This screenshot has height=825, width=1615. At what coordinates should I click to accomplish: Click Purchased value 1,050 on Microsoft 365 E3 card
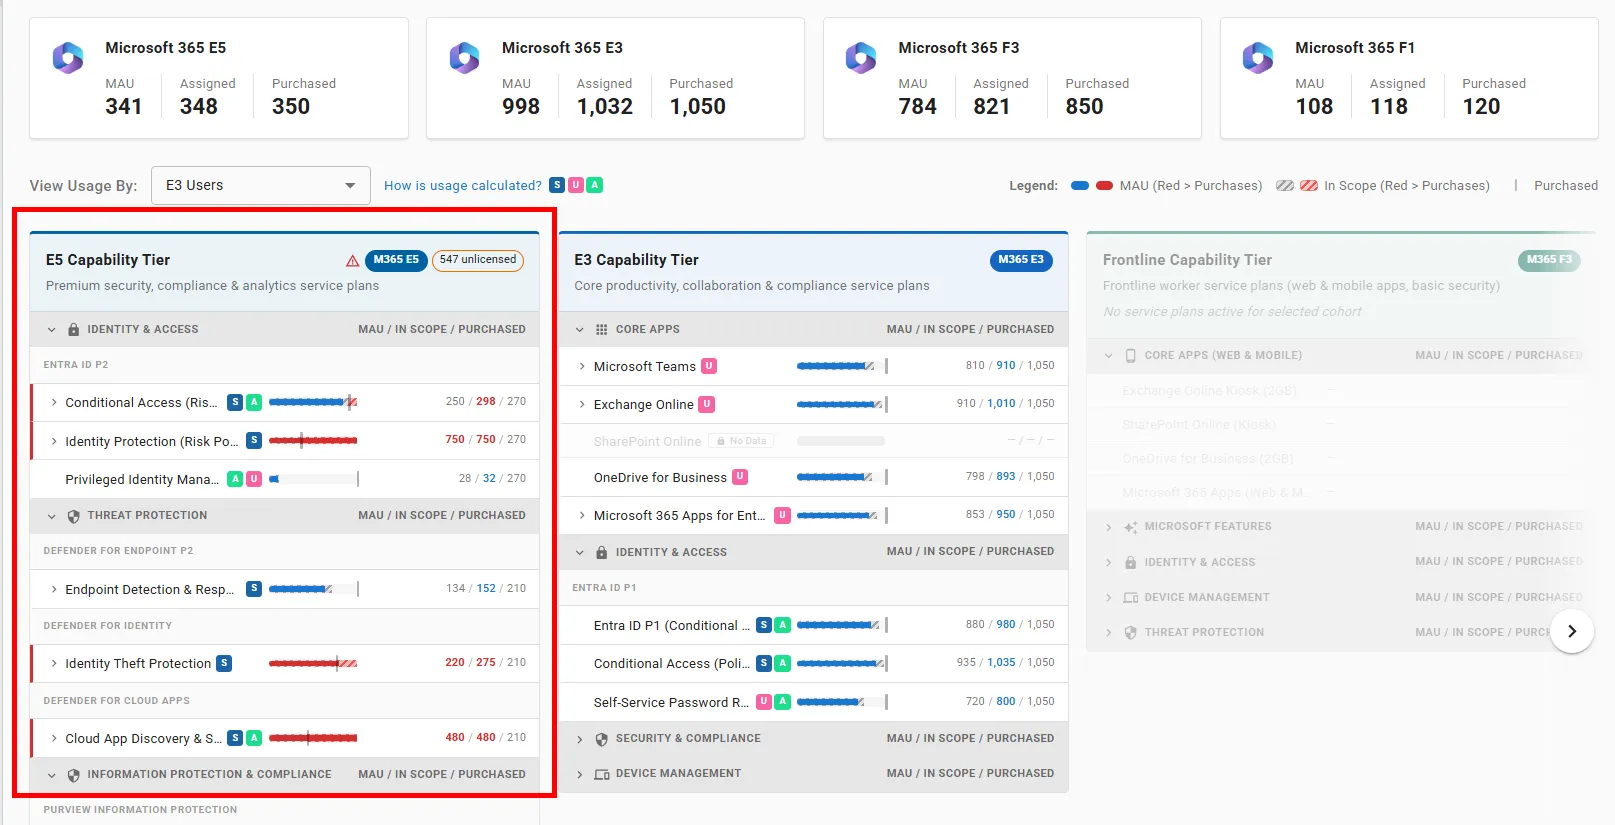(x=698, y=107)
